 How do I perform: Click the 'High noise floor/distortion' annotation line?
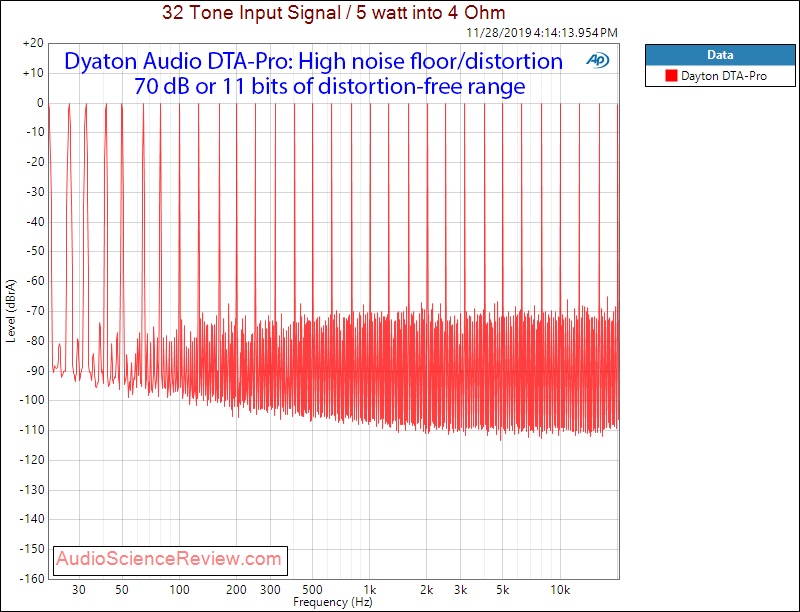313,61
